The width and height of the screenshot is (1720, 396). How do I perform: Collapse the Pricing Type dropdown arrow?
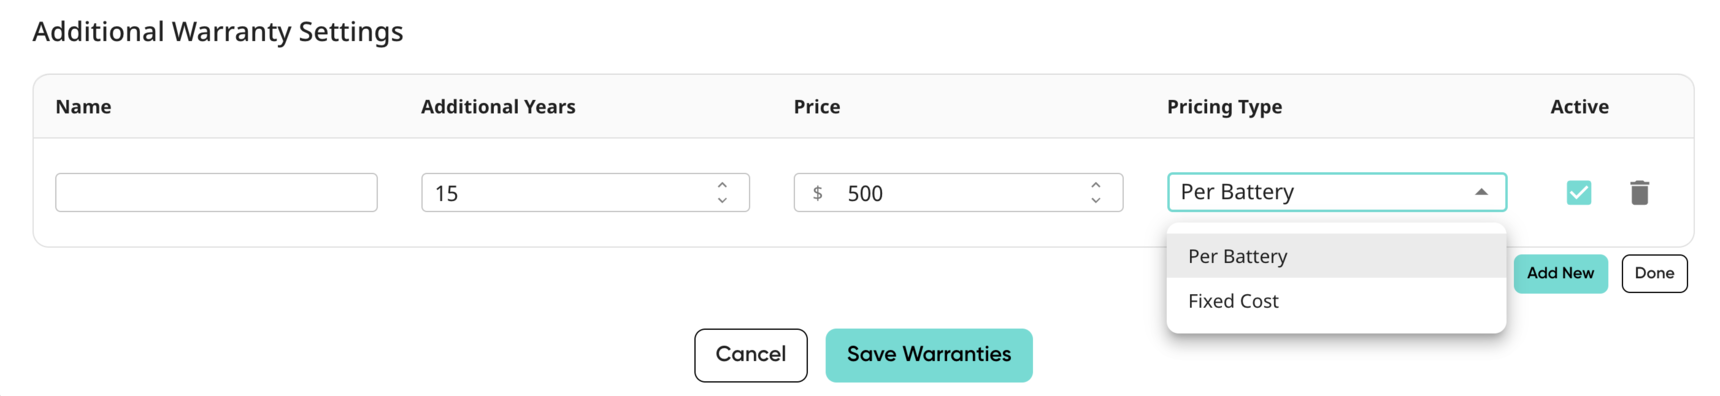[1481, 192]
